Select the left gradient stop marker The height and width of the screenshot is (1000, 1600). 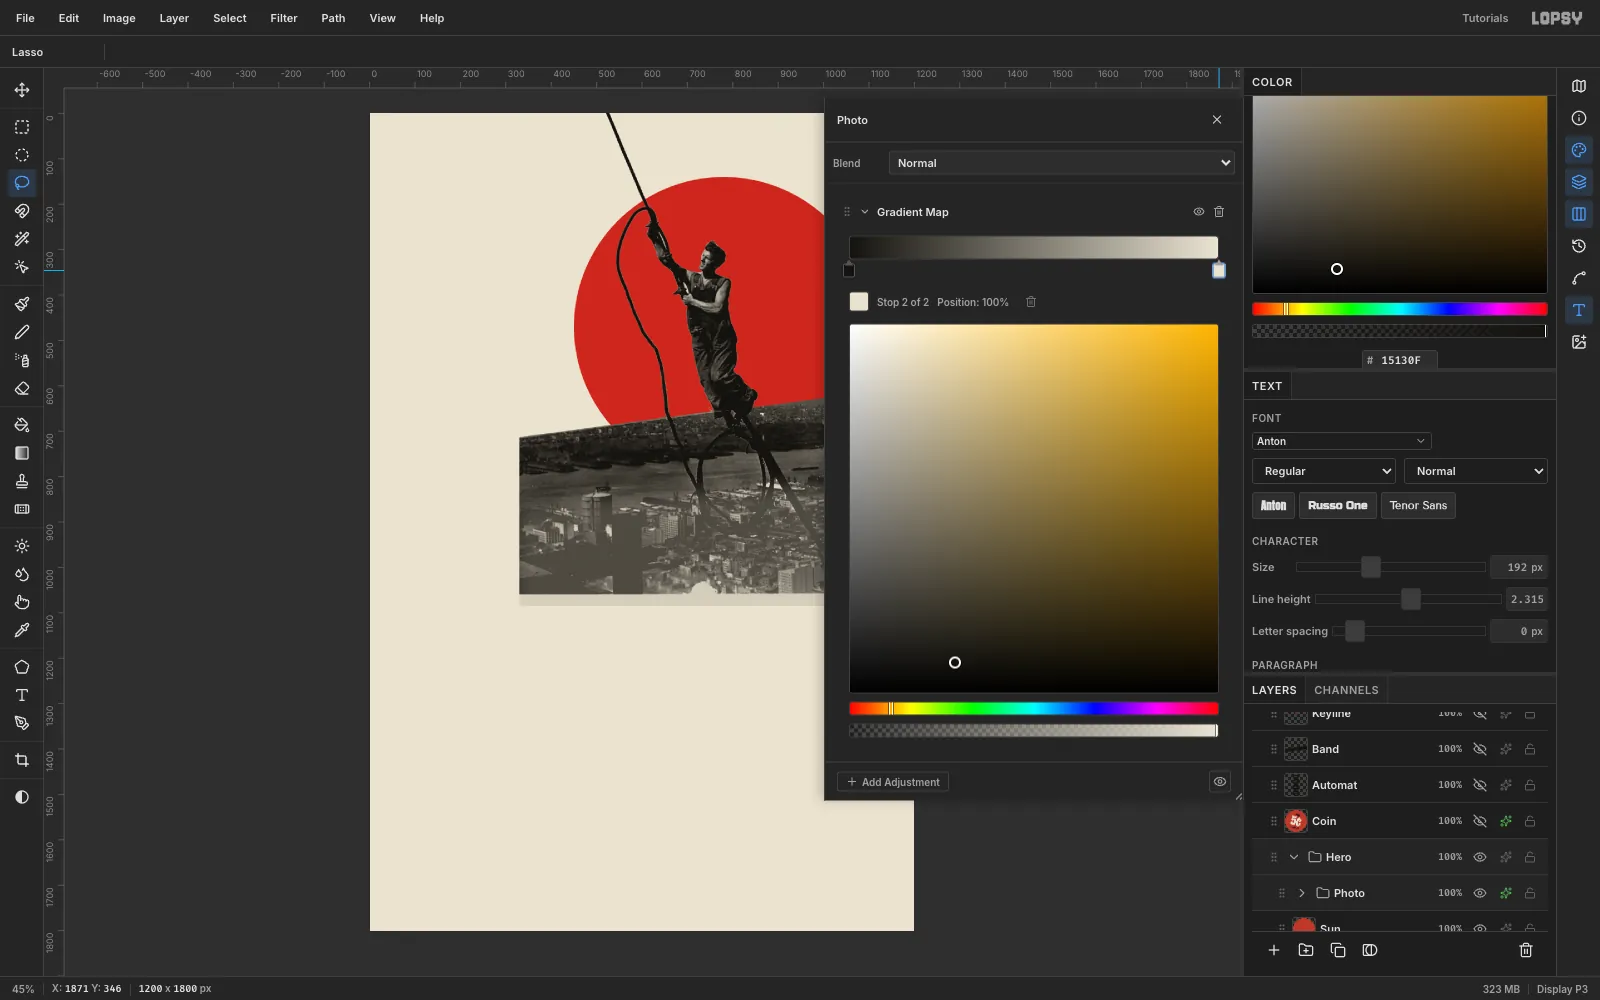(849, 270)
